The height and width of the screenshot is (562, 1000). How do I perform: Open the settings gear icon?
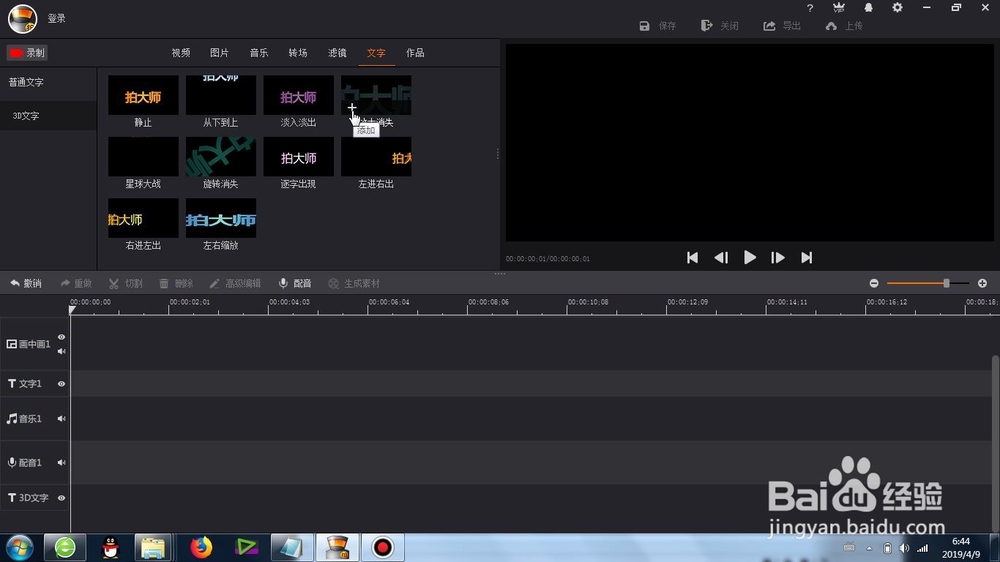897,8
